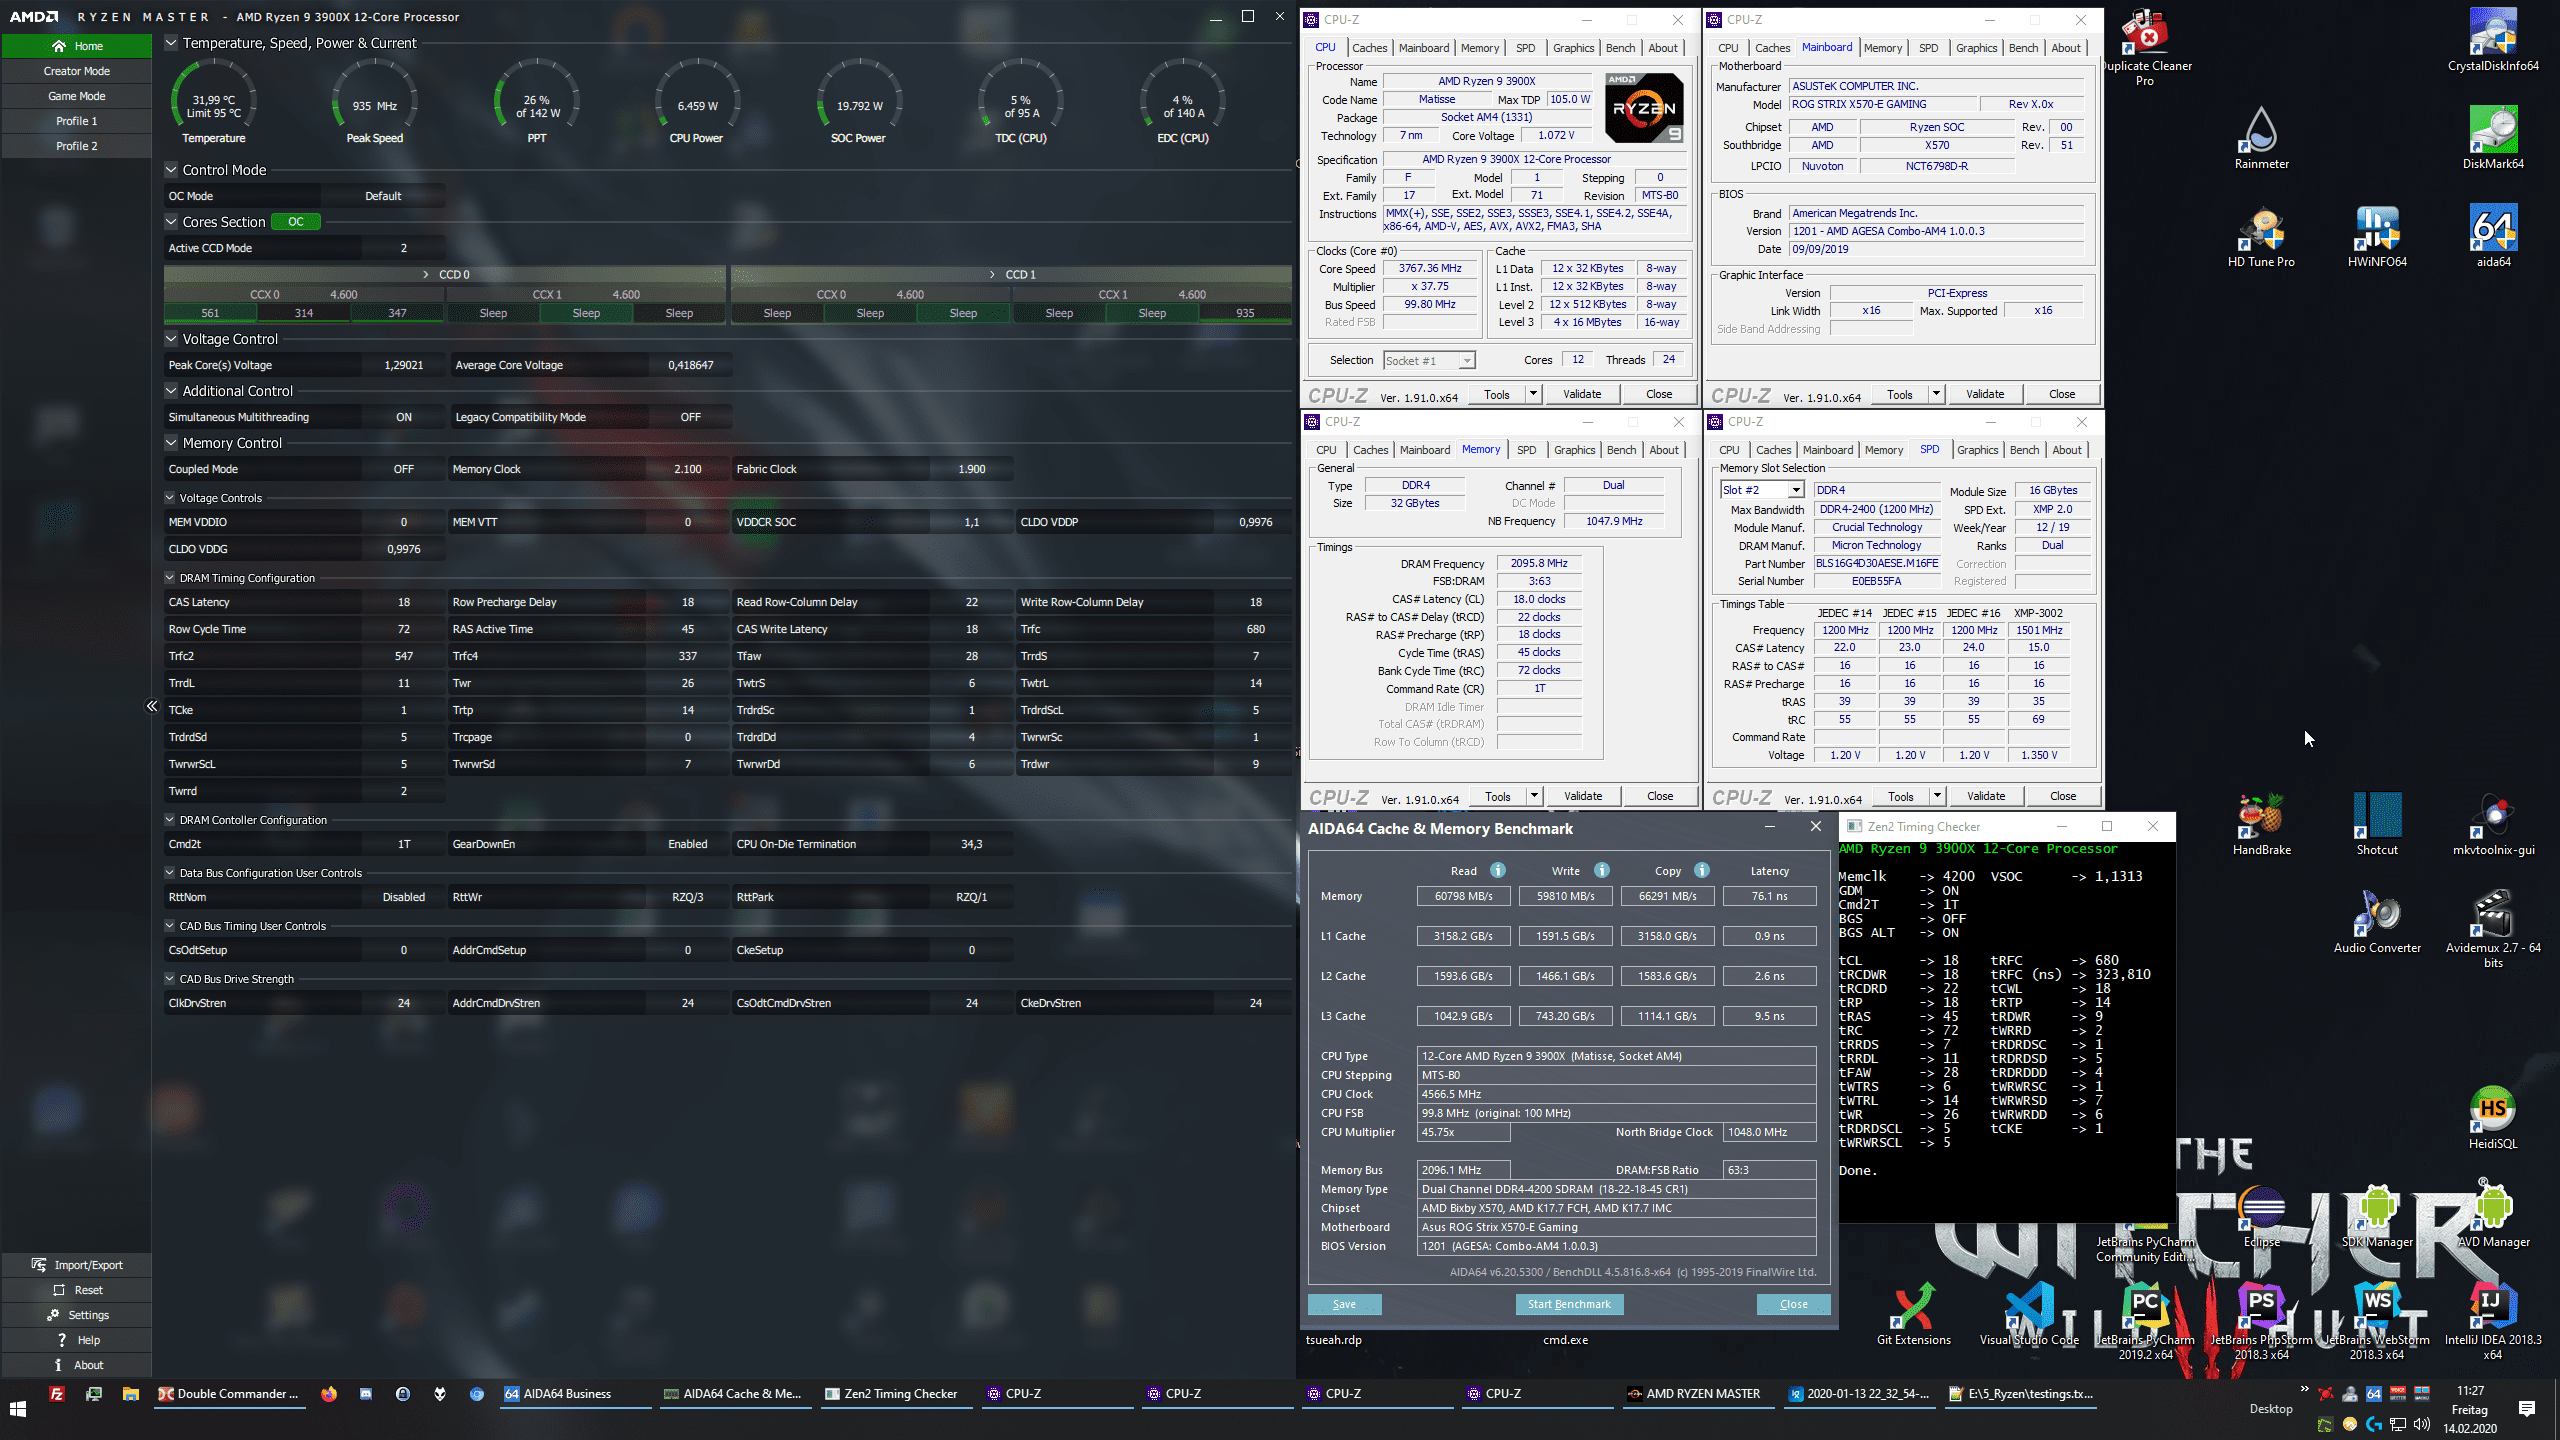Select the HeidiSQL desktop icon

pyautogui.click(x=2493, y=1118)
